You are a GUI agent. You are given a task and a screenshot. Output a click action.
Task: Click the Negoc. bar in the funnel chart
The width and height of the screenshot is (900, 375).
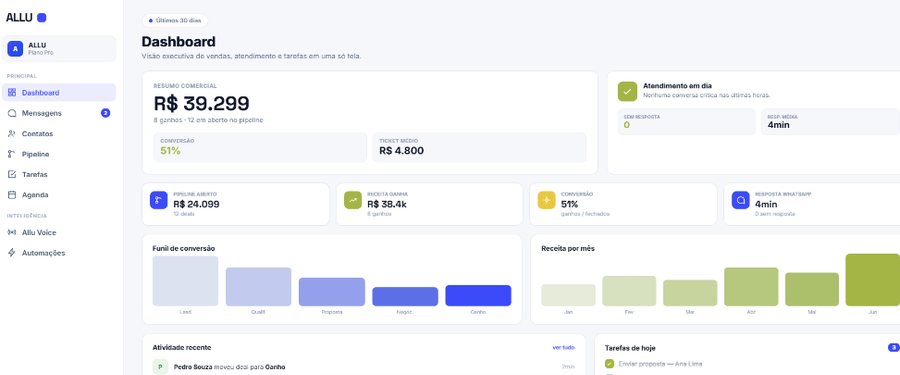point(405,296)
